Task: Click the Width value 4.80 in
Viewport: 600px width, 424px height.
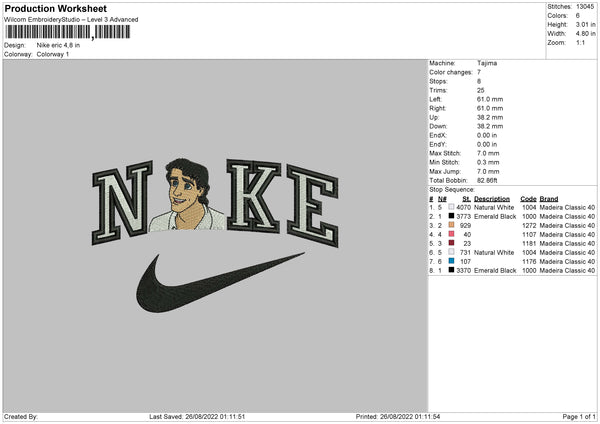Action: tap(585, 34)
